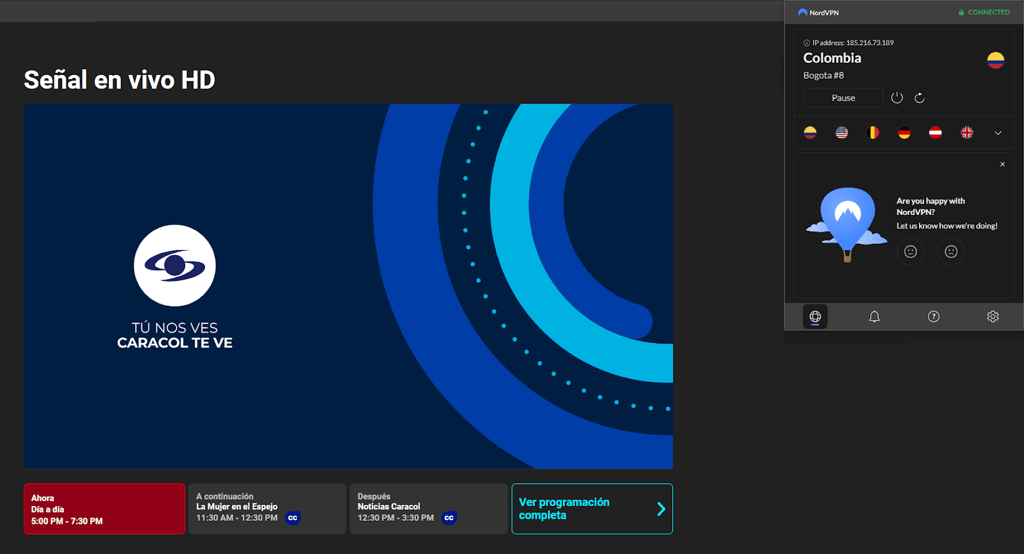Click the 5:00 PM - 7:30 PM time
1024x554 pixels.
67,521
